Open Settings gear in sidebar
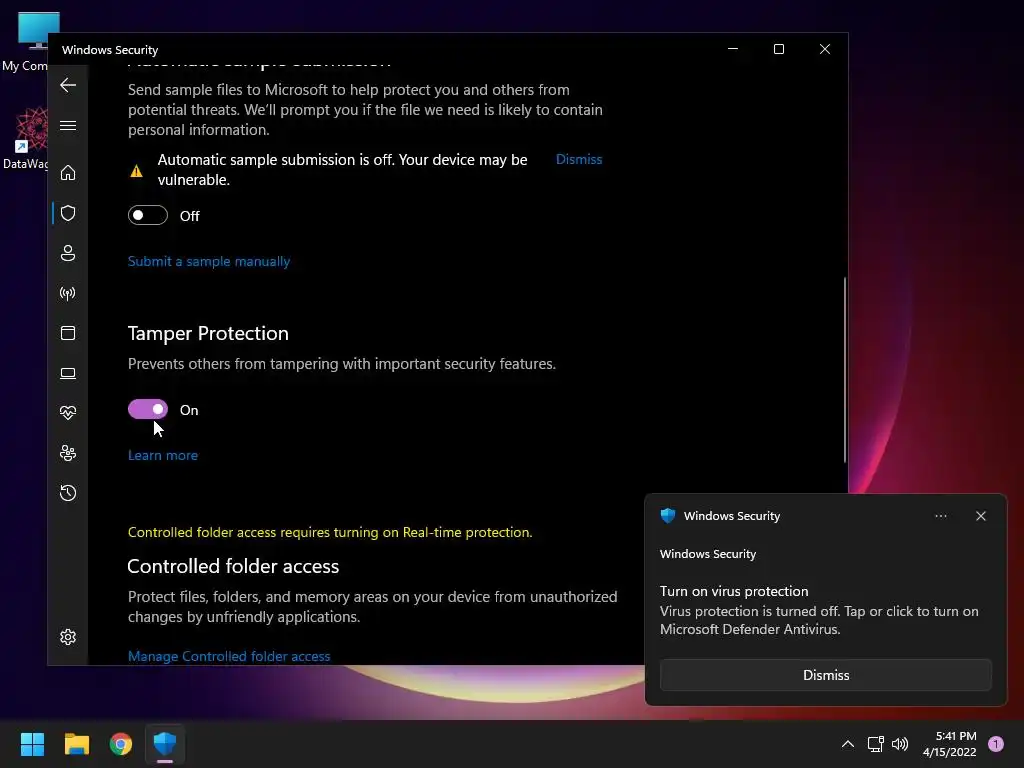 point(68,637)
